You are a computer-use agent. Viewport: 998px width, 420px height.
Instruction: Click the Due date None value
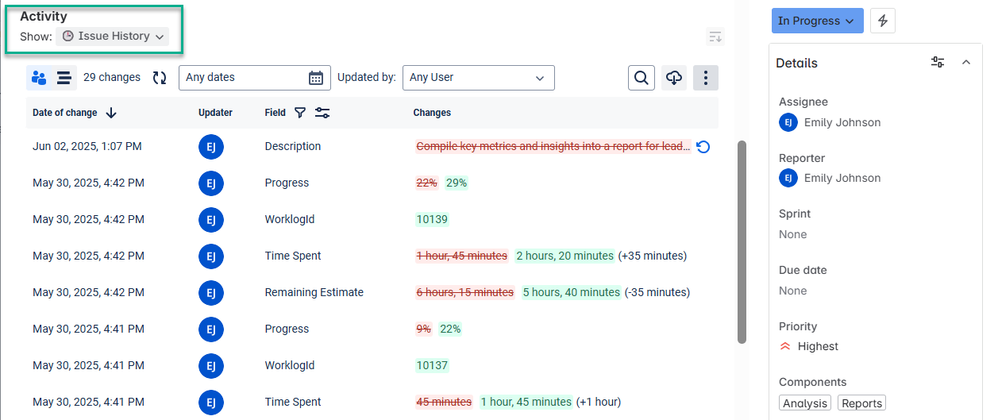click(793, 291)
